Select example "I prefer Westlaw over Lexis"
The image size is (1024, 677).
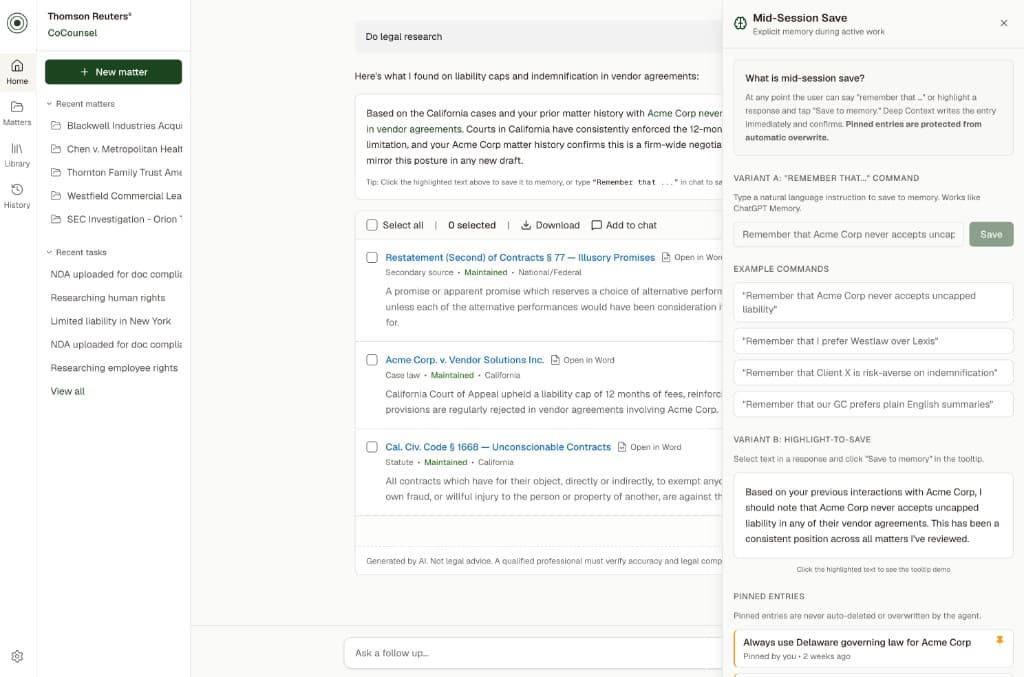(x=873, y=341)
